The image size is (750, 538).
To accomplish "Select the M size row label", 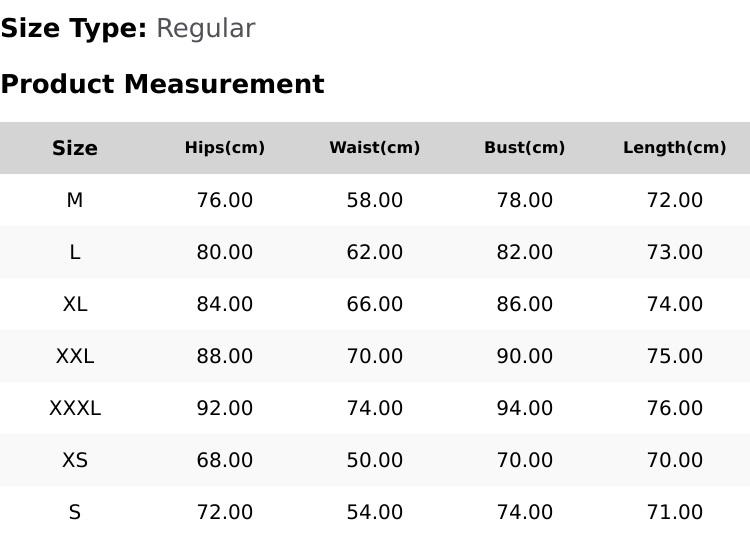I will [75, 200].
